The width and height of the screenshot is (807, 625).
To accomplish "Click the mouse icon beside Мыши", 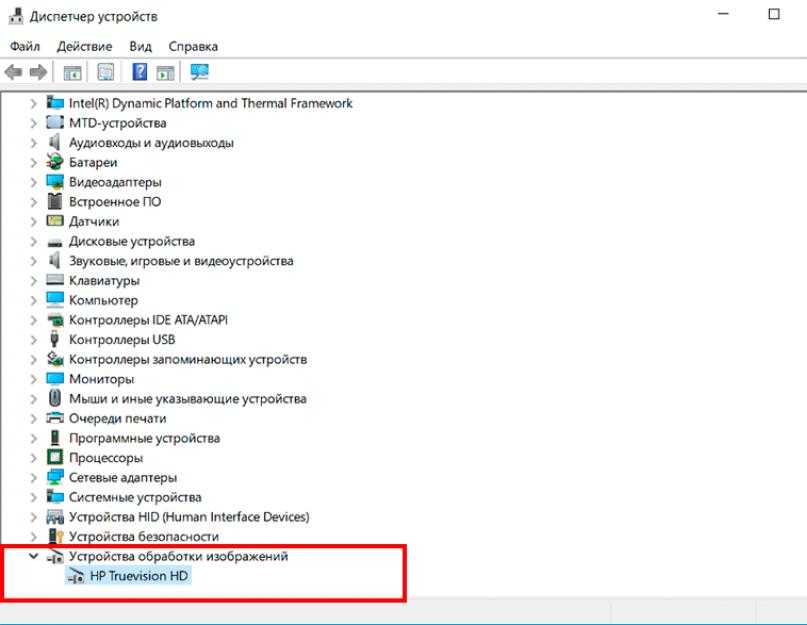I will pyautogui.click(x=55, y=398).
